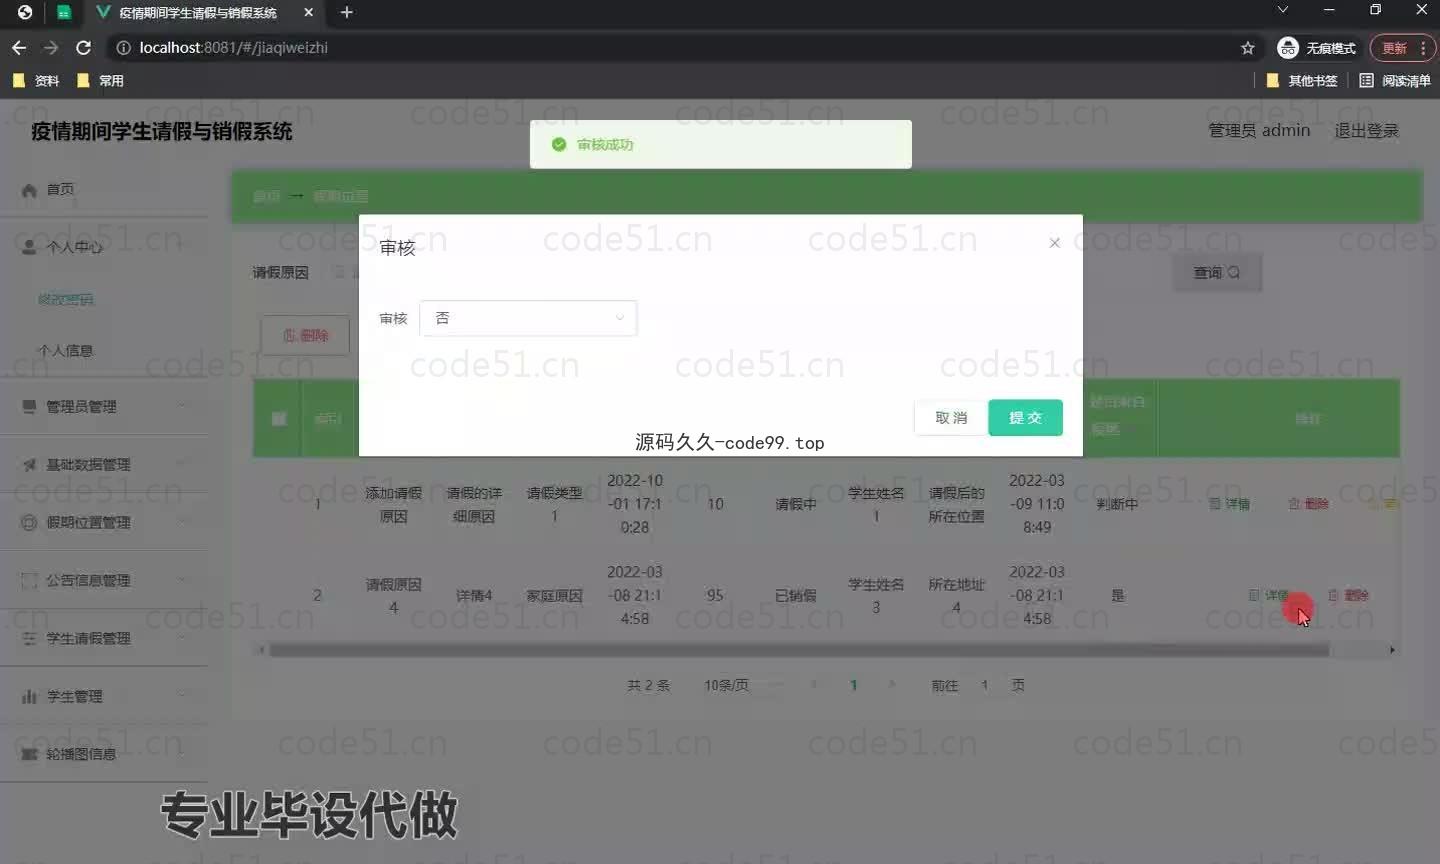Submit the review with the 提交 button
The height and width of the screenshot is (864, 1440).
1025,418
